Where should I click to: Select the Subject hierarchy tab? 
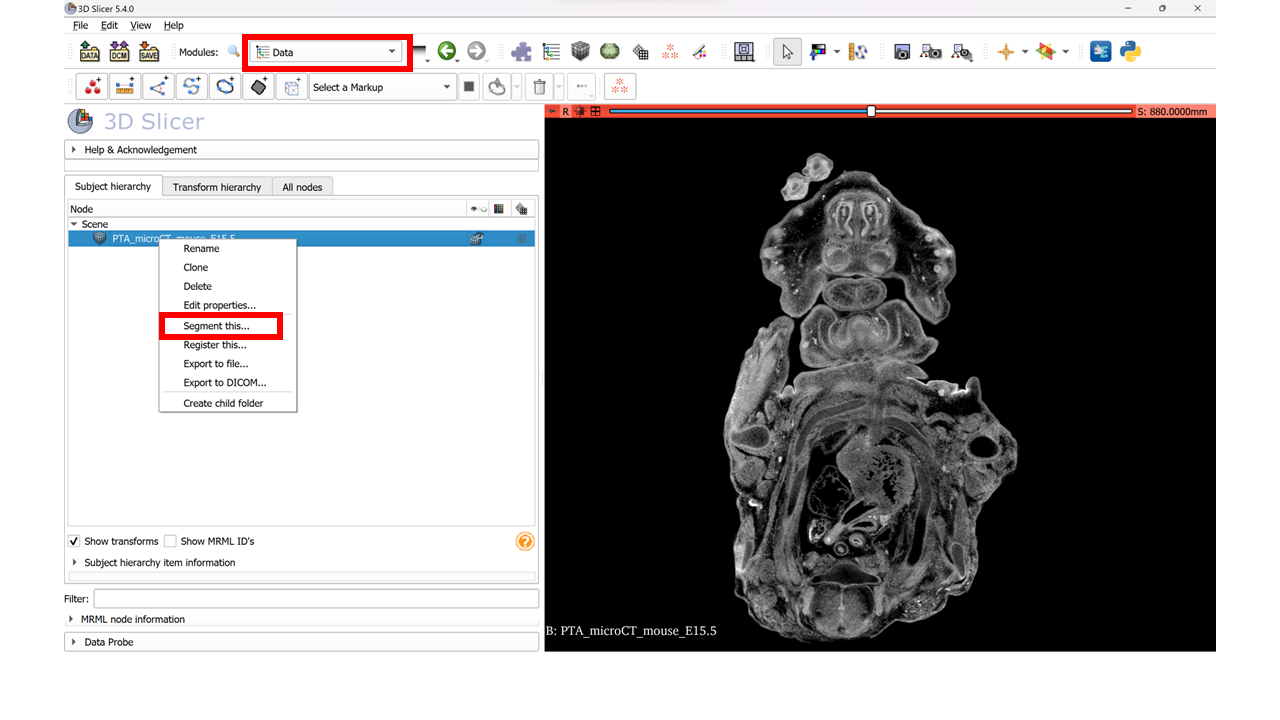pyautogui.click(x=113, y=186)
